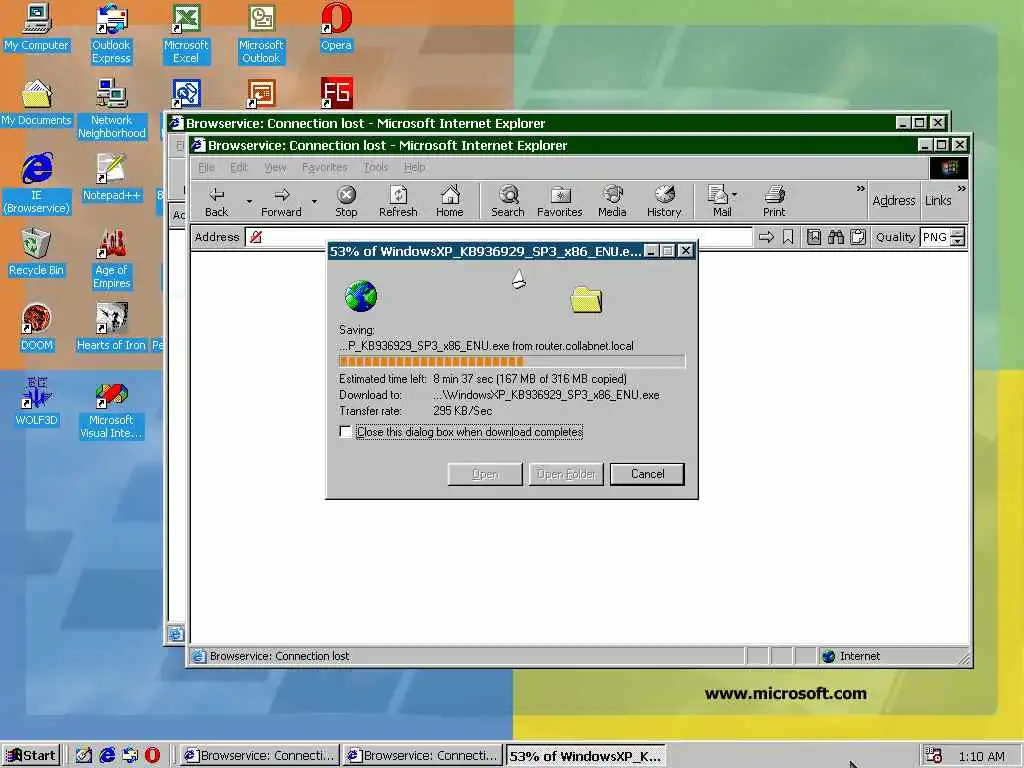Open the Opera desktop shortcut
The height and width of the screenshot is (768, 1024).
[336, 27]
